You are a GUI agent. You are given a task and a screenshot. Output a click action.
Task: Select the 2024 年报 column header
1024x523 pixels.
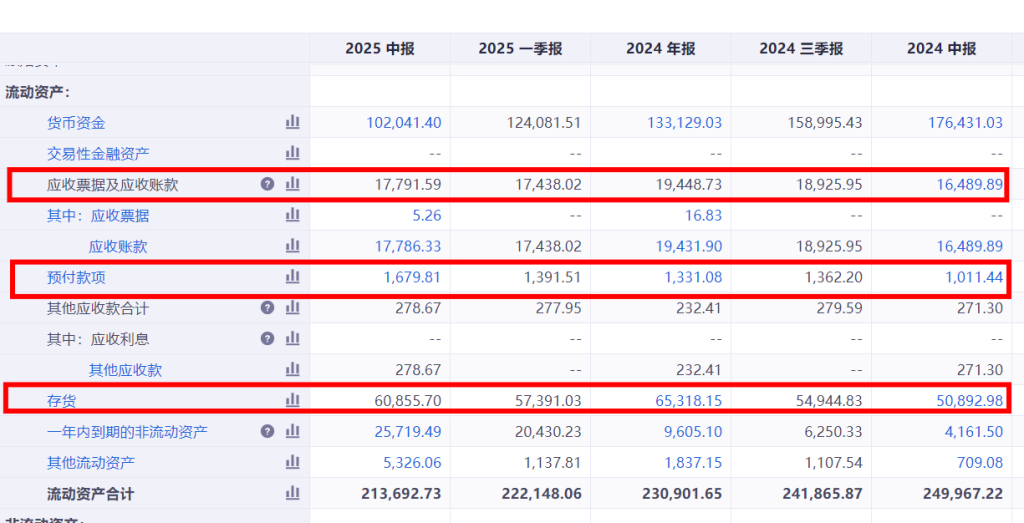(660, 48)
